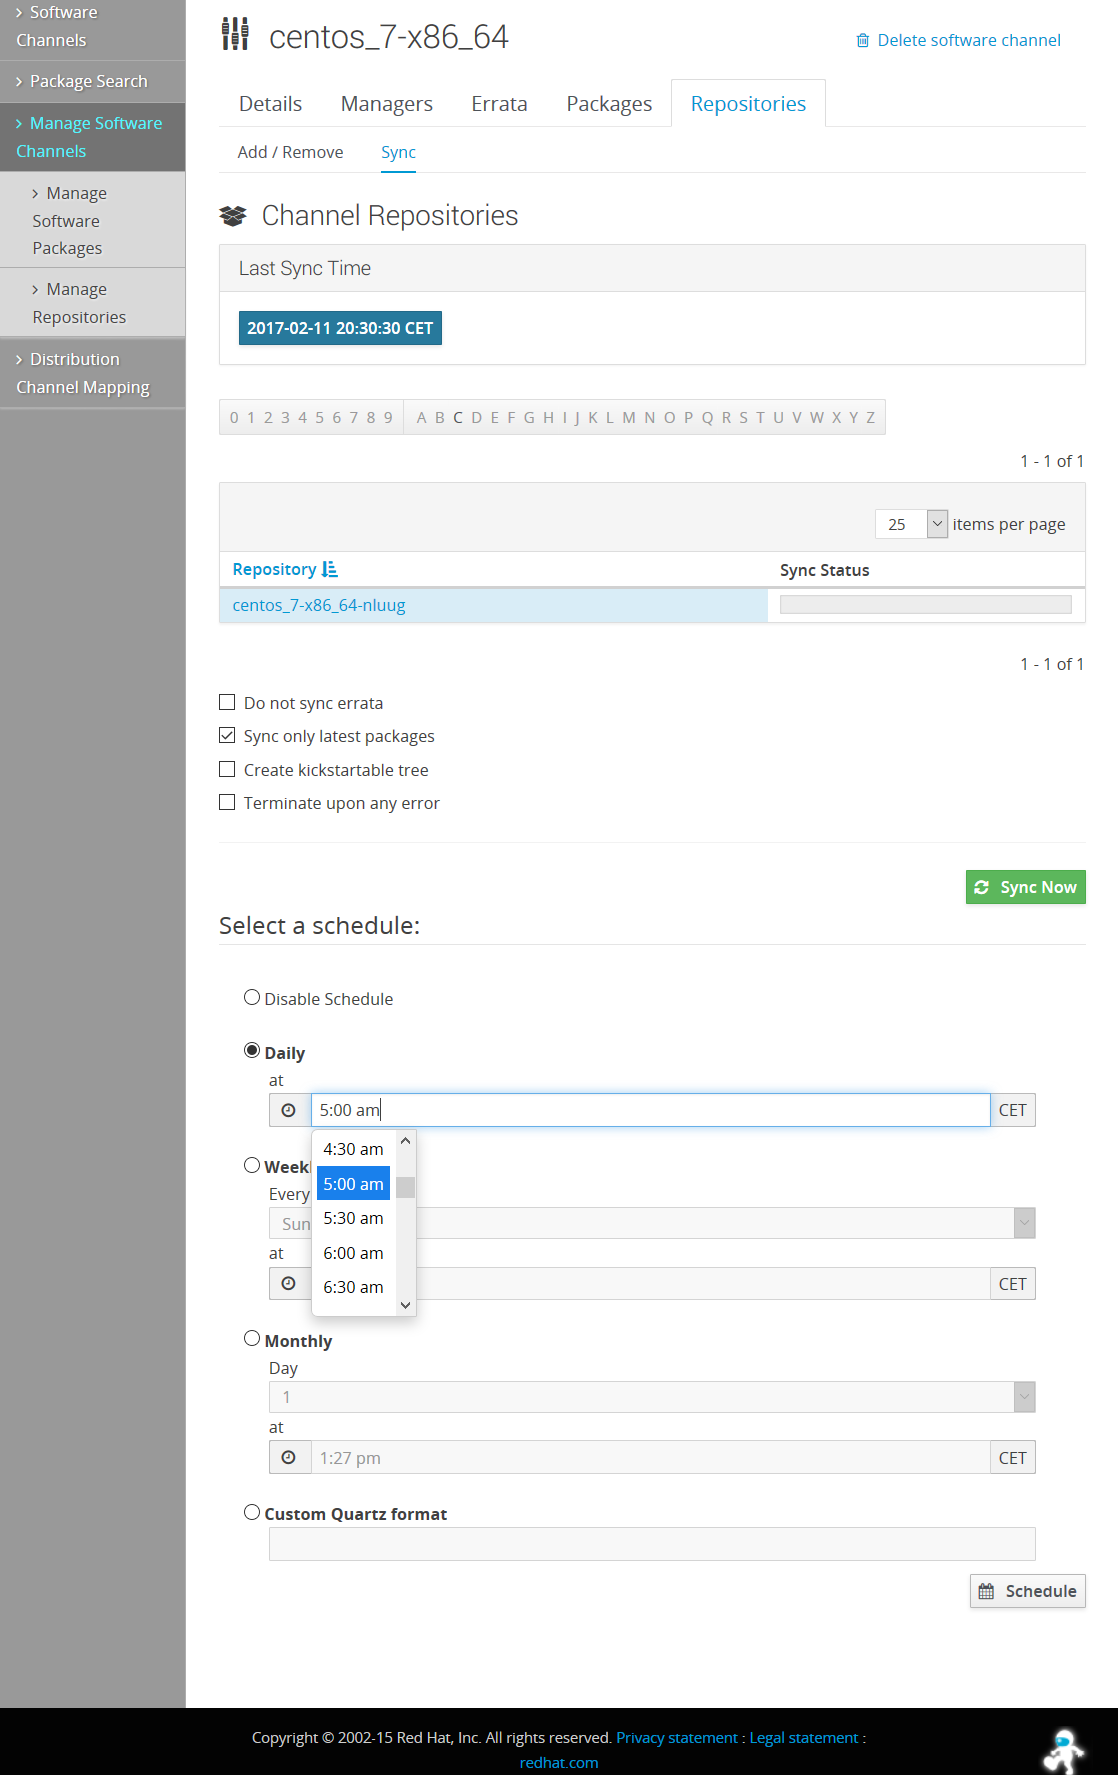
Task: Click the clock icon in Daily time field
Action: (x=289, y=1110)
